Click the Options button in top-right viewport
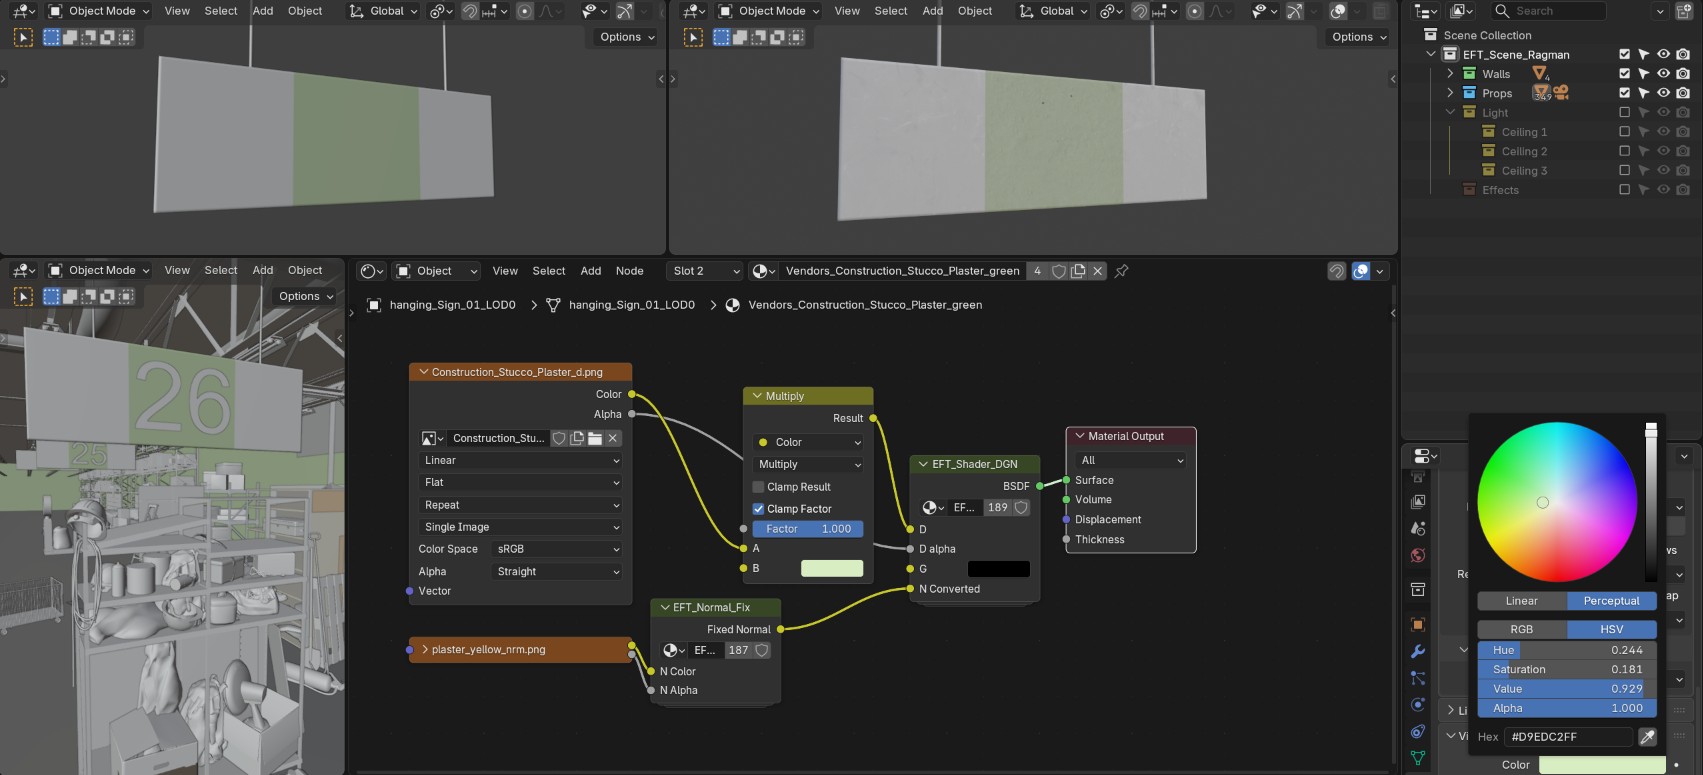 1359,37
